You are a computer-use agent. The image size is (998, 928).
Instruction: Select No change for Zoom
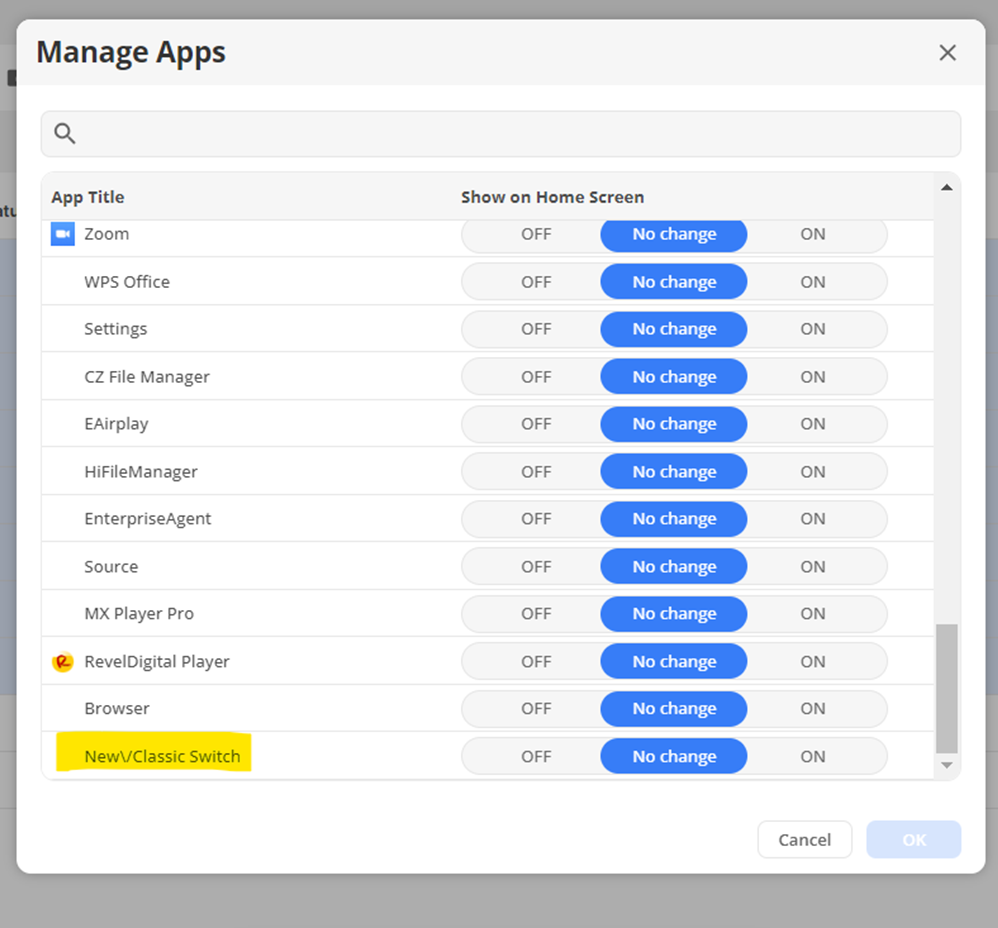click(x=674, y=234)
